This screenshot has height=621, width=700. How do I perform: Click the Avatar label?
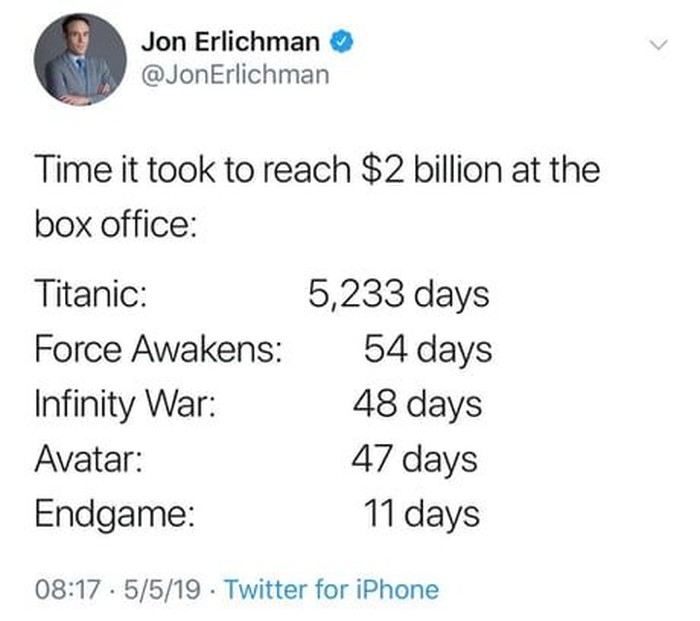click(x=89, y=459)
